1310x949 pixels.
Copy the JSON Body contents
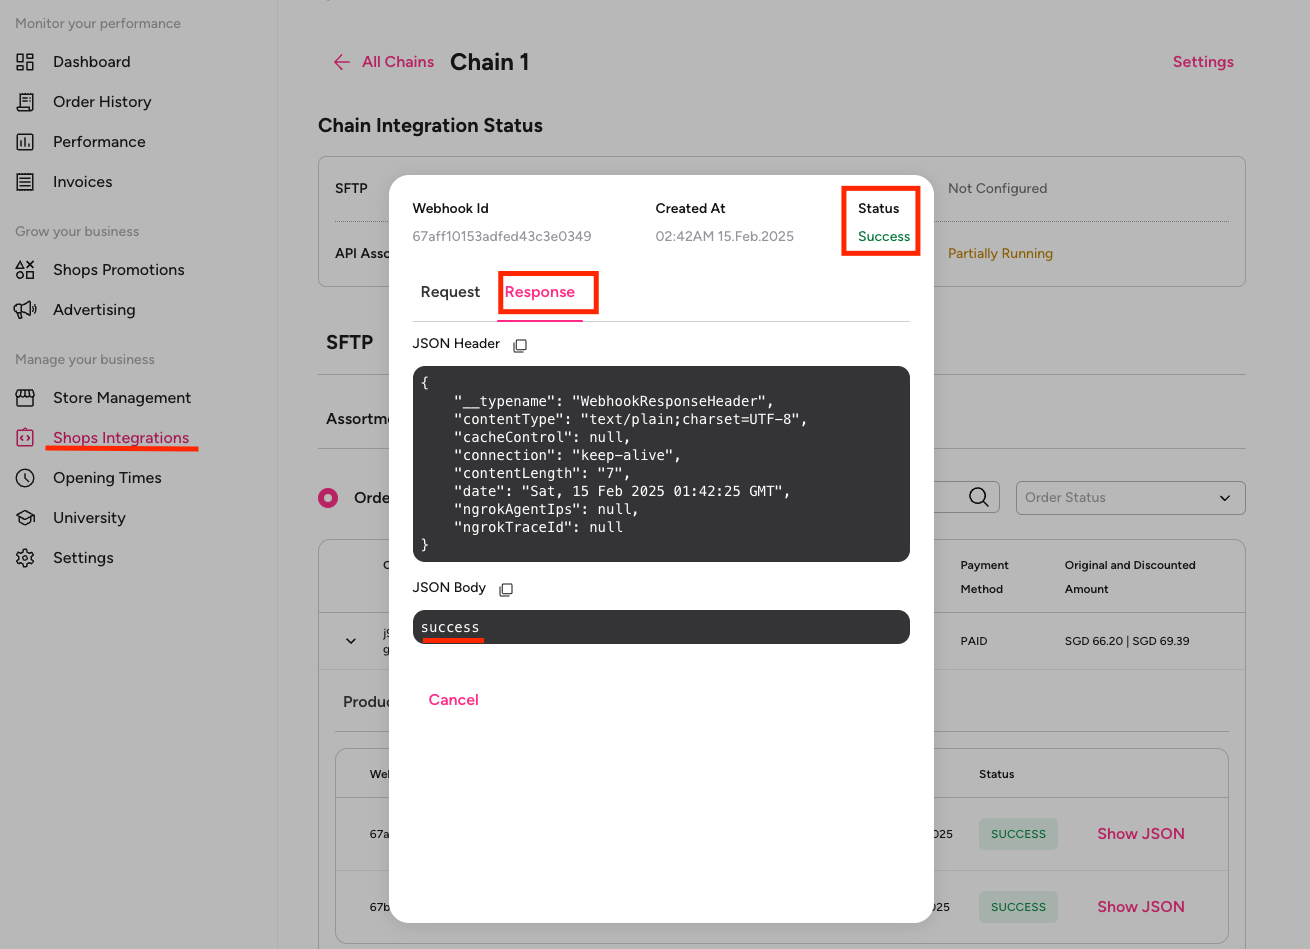[506, 589]
